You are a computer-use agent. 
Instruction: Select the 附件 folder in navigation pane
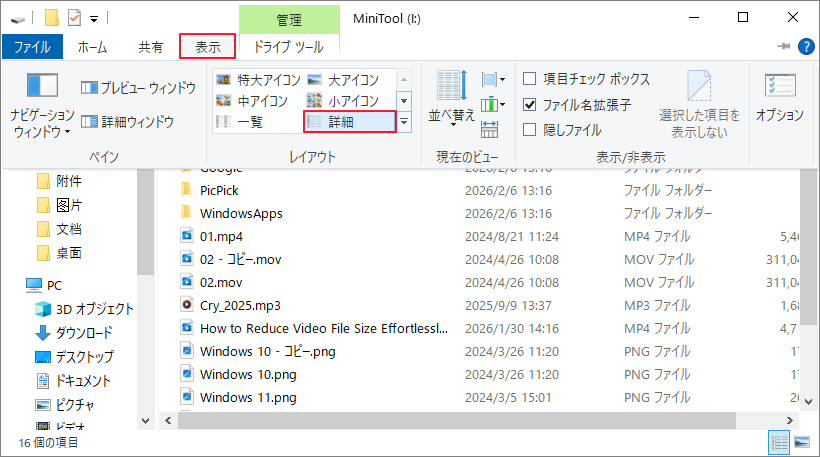pyautogui.click(x=60, y=181)
